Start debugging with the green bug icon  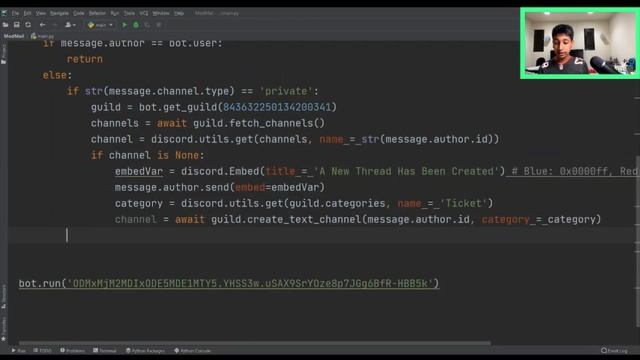click(136, 25)
